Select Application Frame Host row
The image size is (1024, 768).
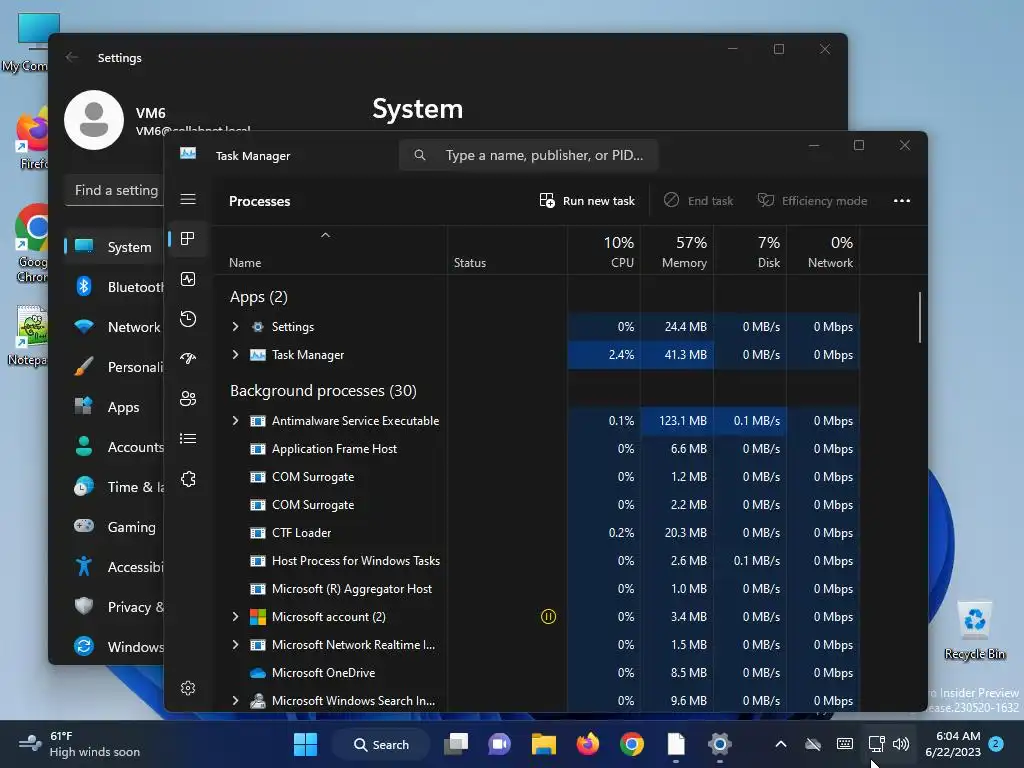537,449
